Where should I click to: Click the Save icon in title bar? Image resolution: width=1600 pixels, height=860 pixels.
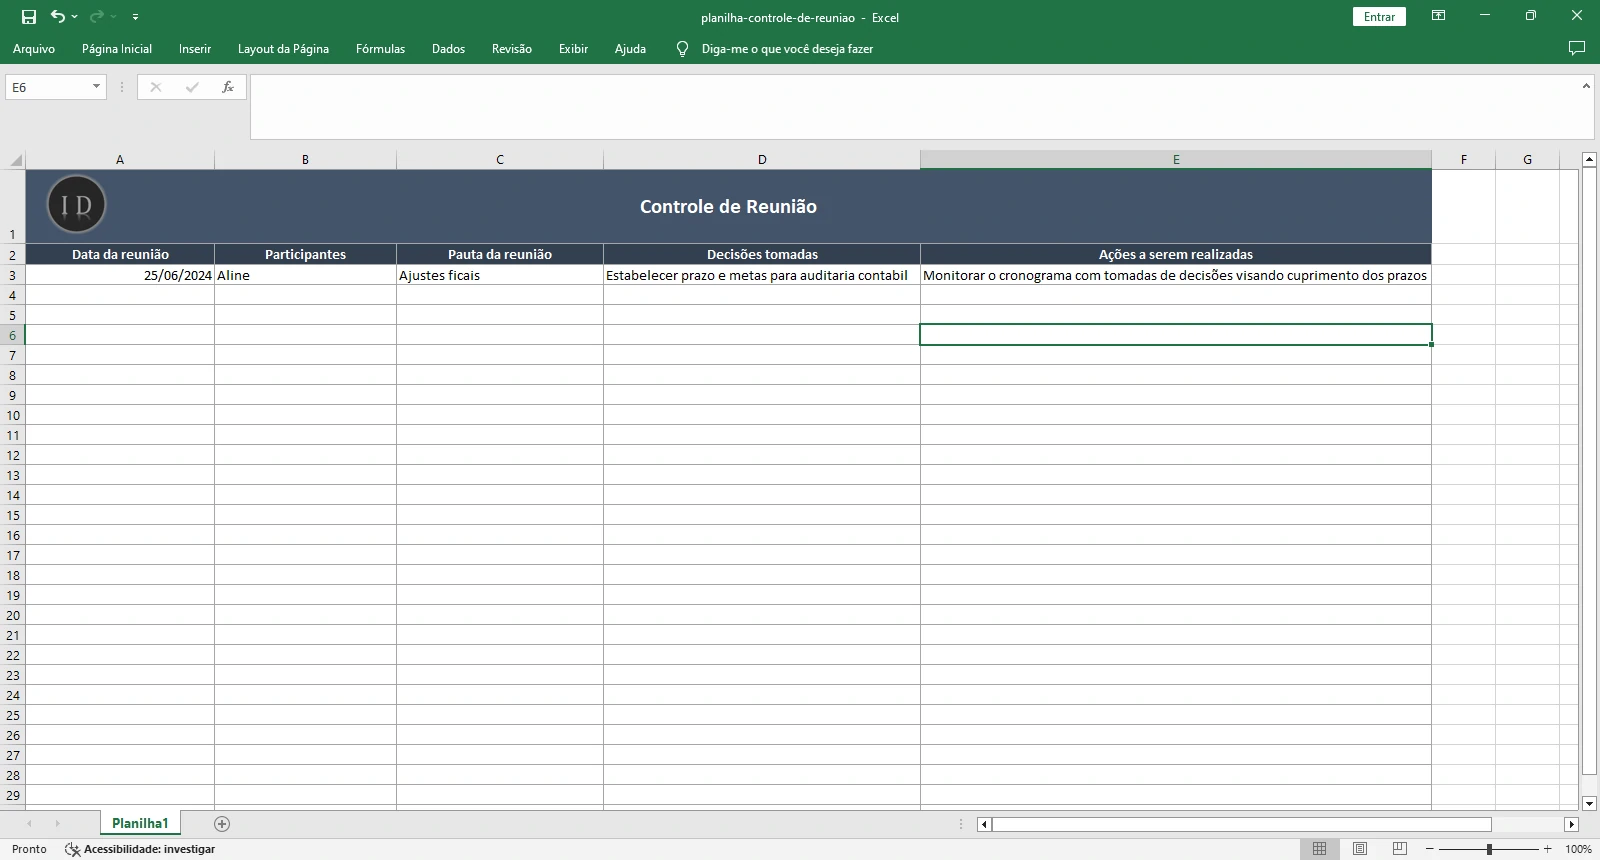pos(29,17)
